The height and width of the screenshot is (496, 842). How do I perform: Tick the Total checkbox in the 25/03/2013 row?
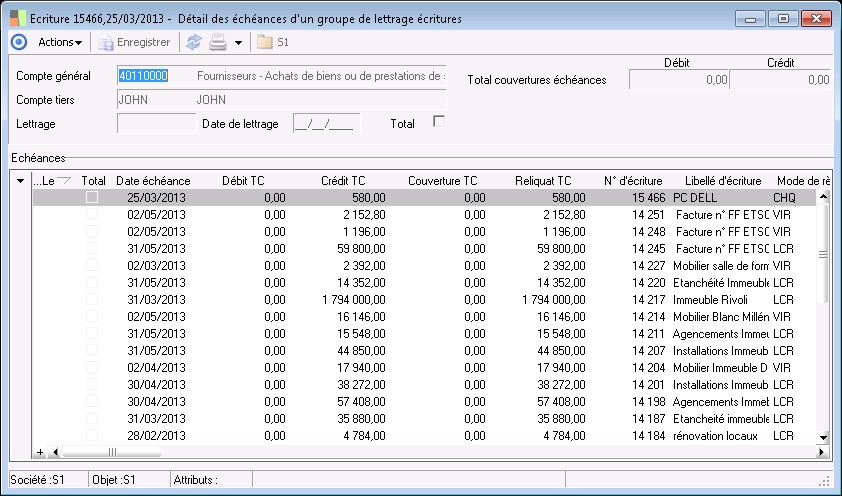92,198
